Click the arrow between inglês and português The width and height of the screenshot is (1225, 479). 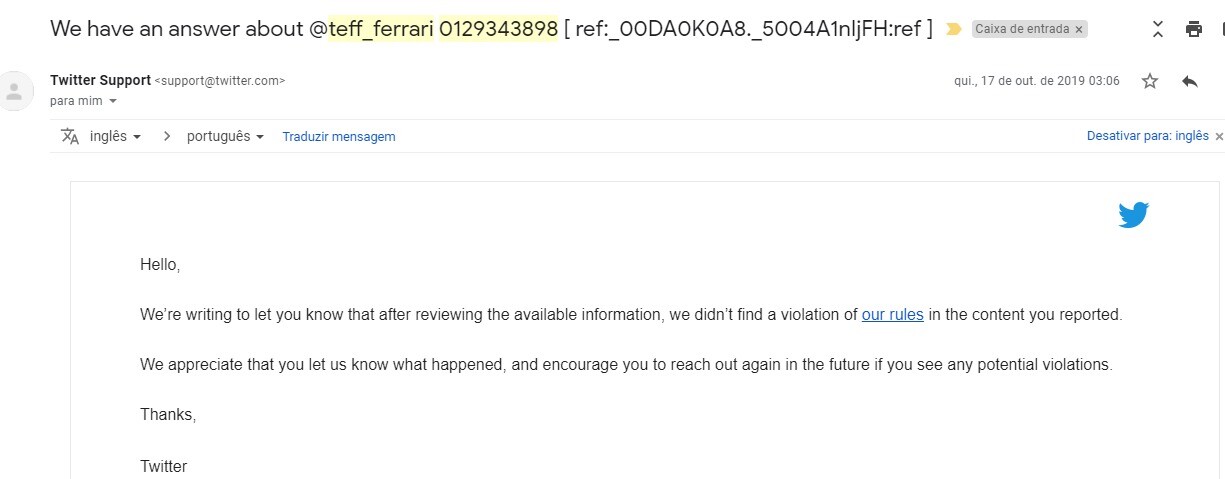[x=166, y=136]
